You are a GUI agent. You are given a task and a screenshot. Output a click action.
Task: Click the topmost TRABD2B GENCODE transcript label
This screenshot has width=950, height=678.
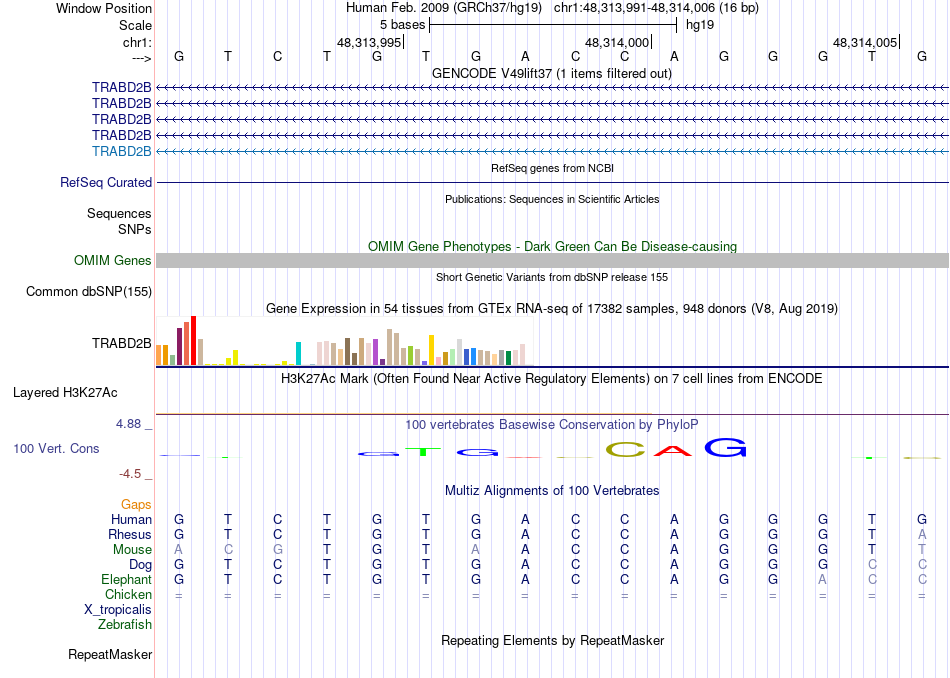121,87
